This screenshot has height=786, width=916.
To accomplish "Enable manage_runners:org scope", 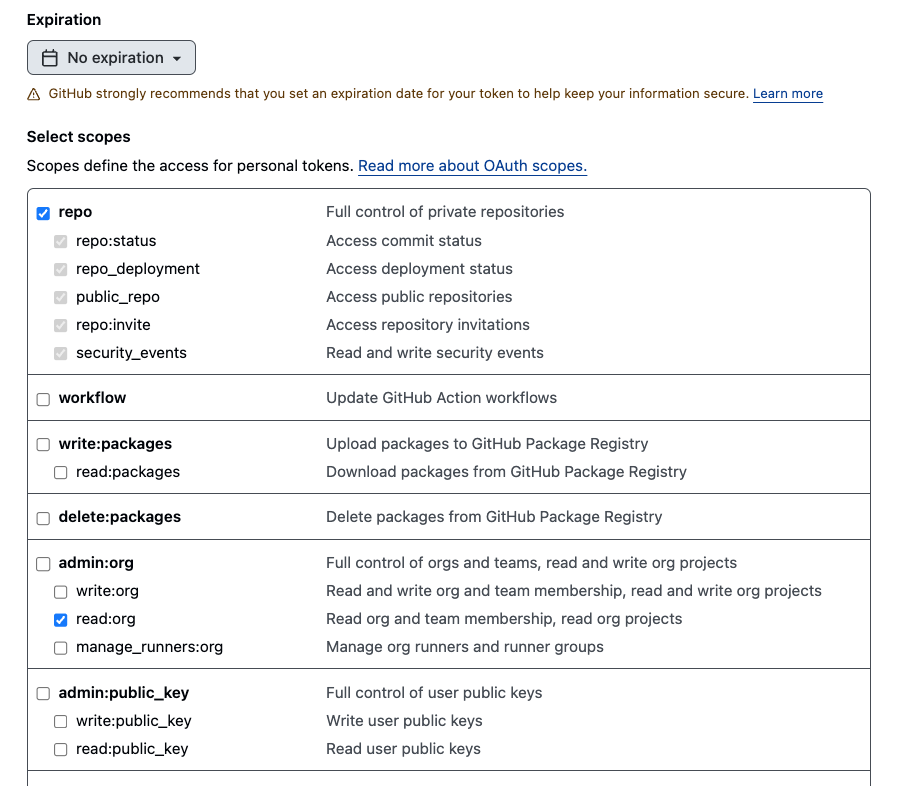I will click(61, 648).
